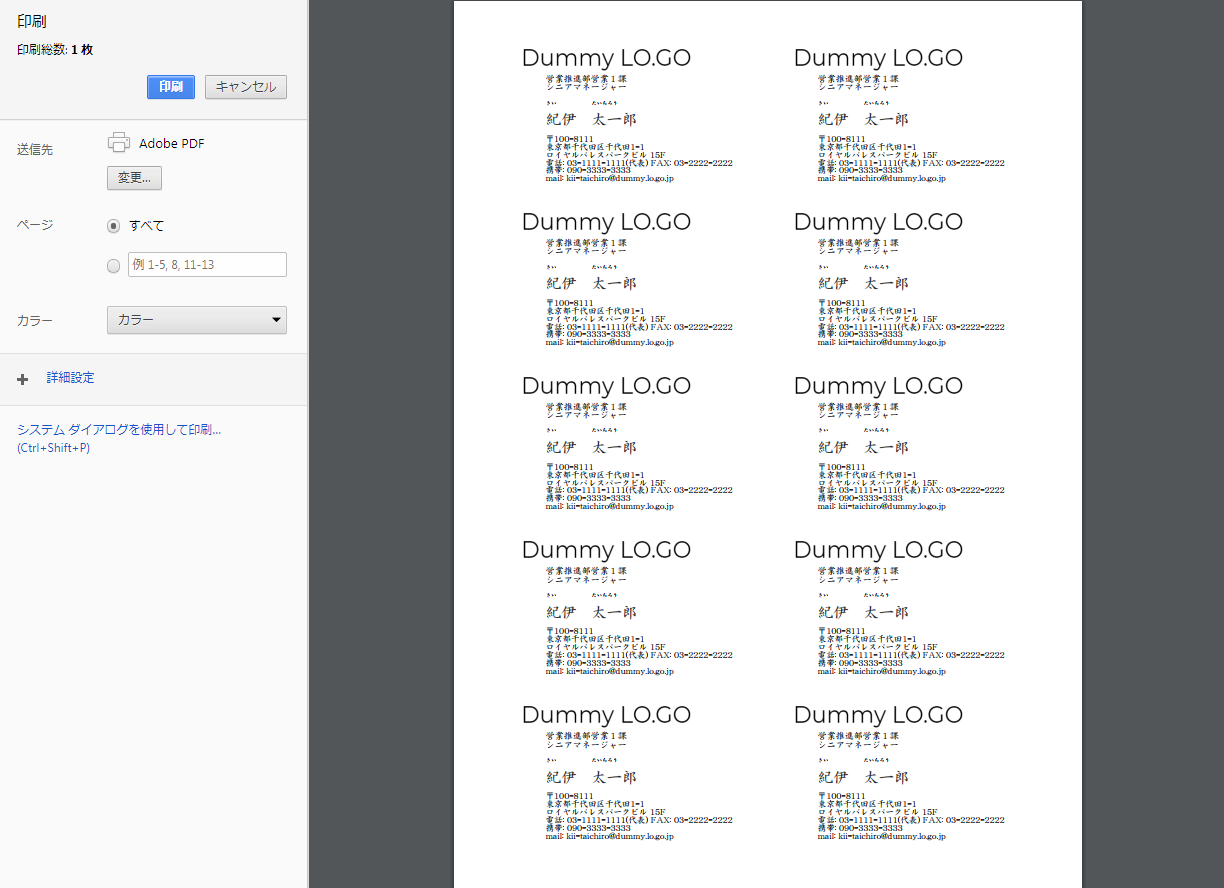1224x888 pixels.
Task: Click the 印刷総数: 1 枚 sheet count text
Action: coord(55,50)
